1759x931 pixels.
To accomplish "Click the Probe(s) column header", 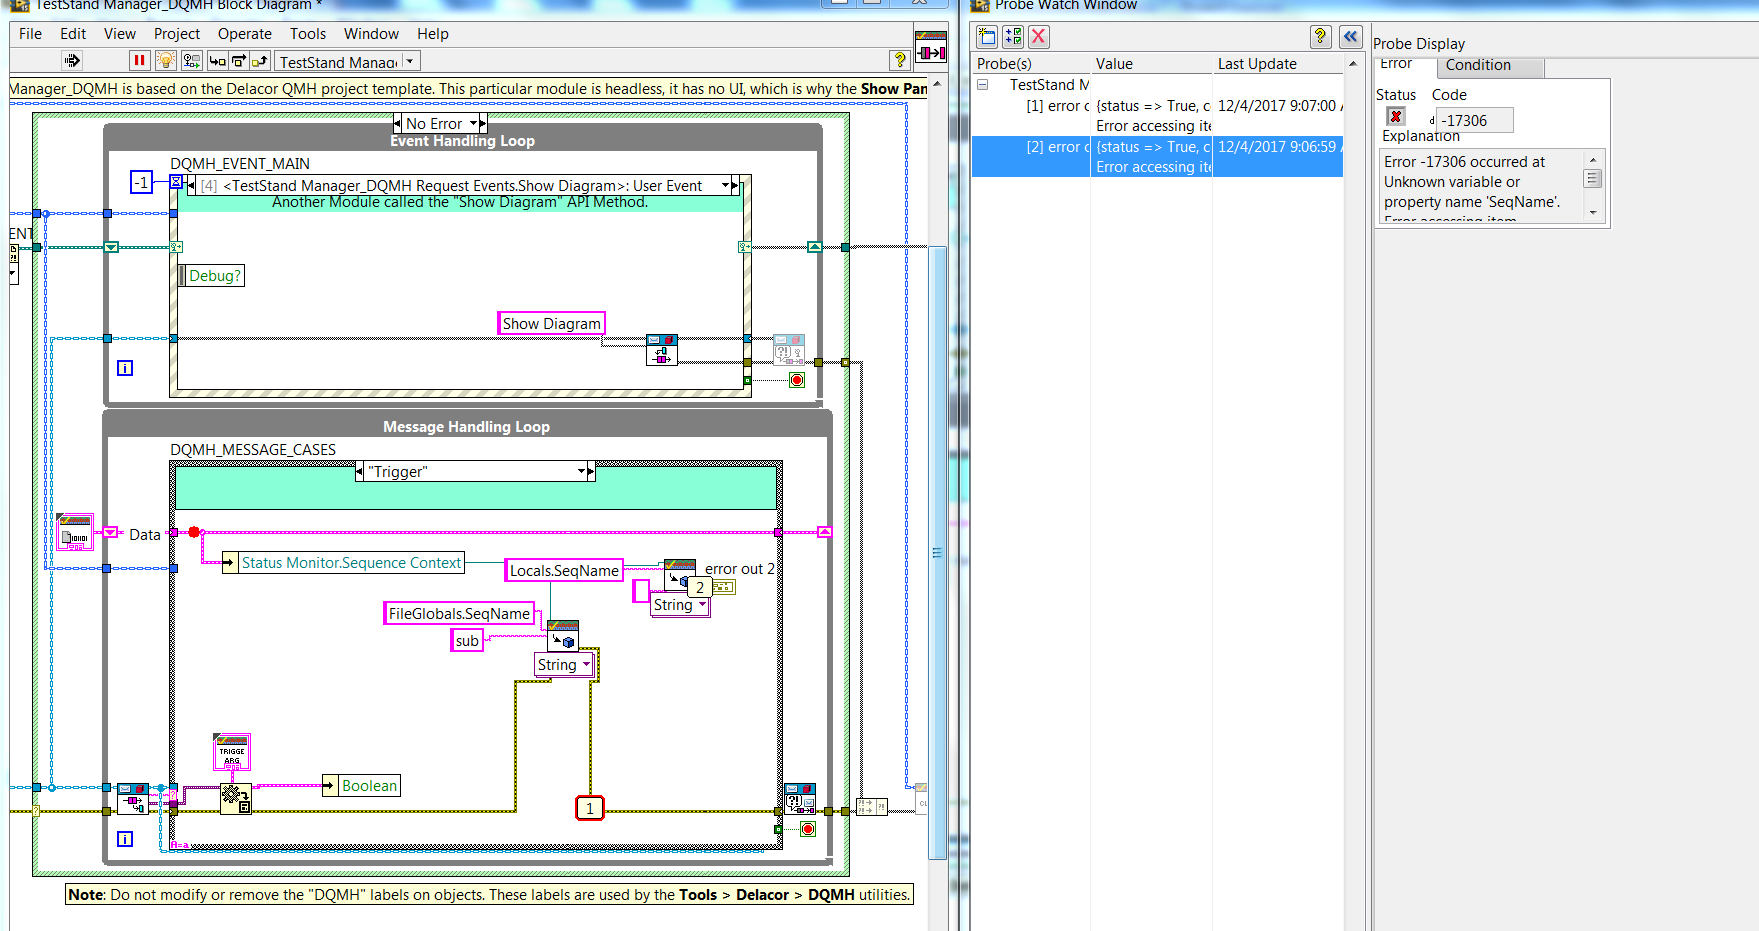I will click(1031, 64).
